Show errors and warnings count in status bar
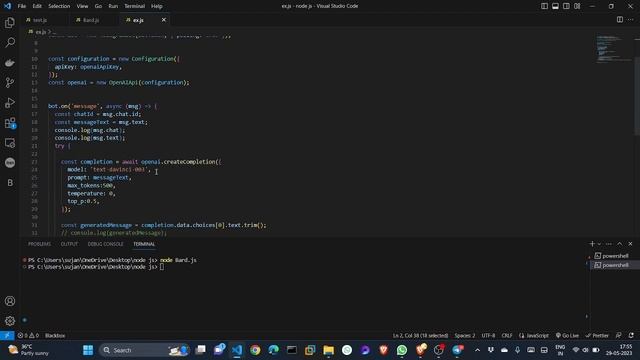The width and height of the screenshot is (640, 360). pos(28,336)
